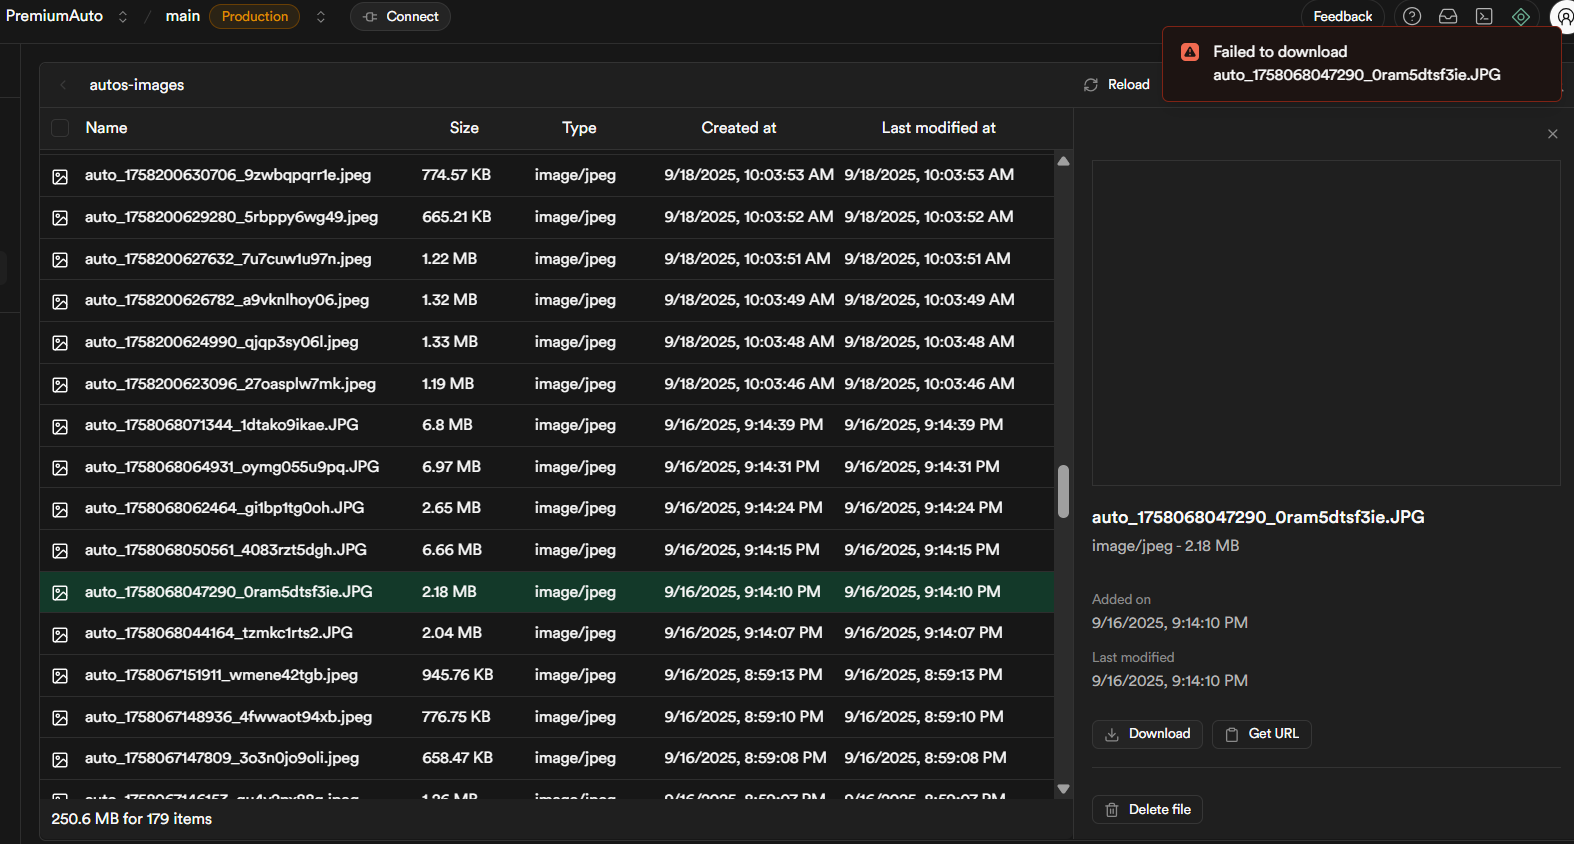
Task: Open the inbox notifications icon
Action: (1447, 16)
